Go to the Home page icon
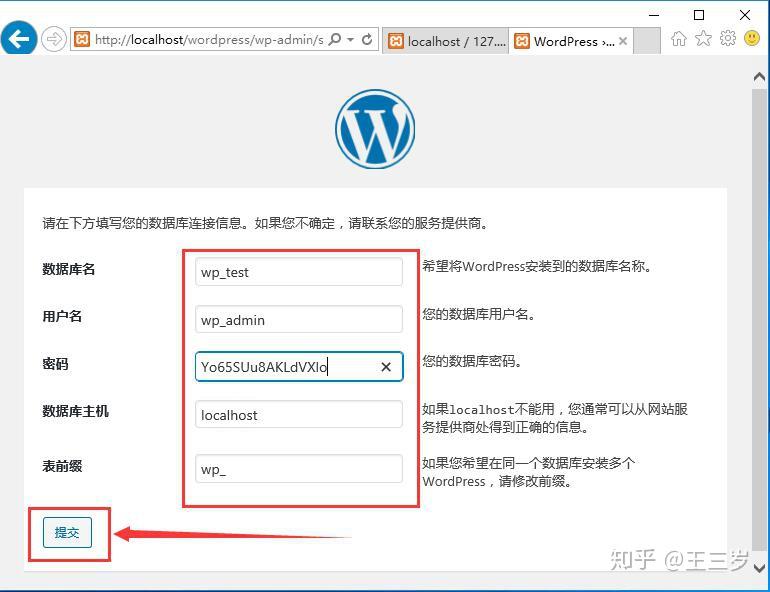 point(679,38)
